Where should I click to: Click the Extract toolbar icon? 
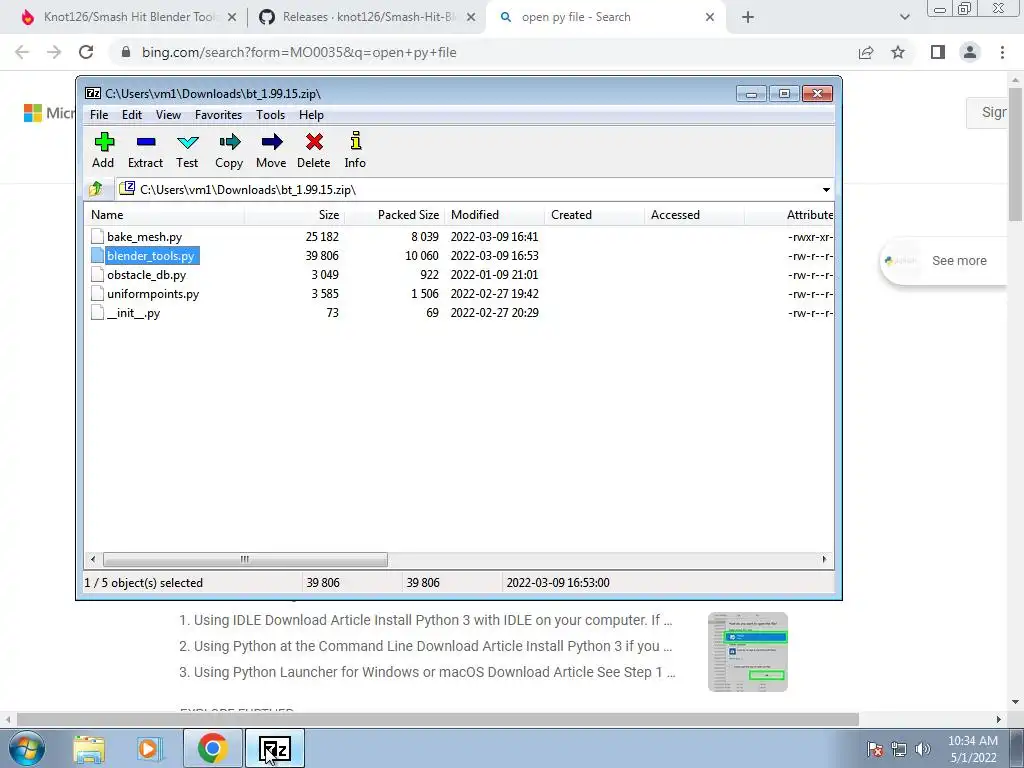point(146,142)
